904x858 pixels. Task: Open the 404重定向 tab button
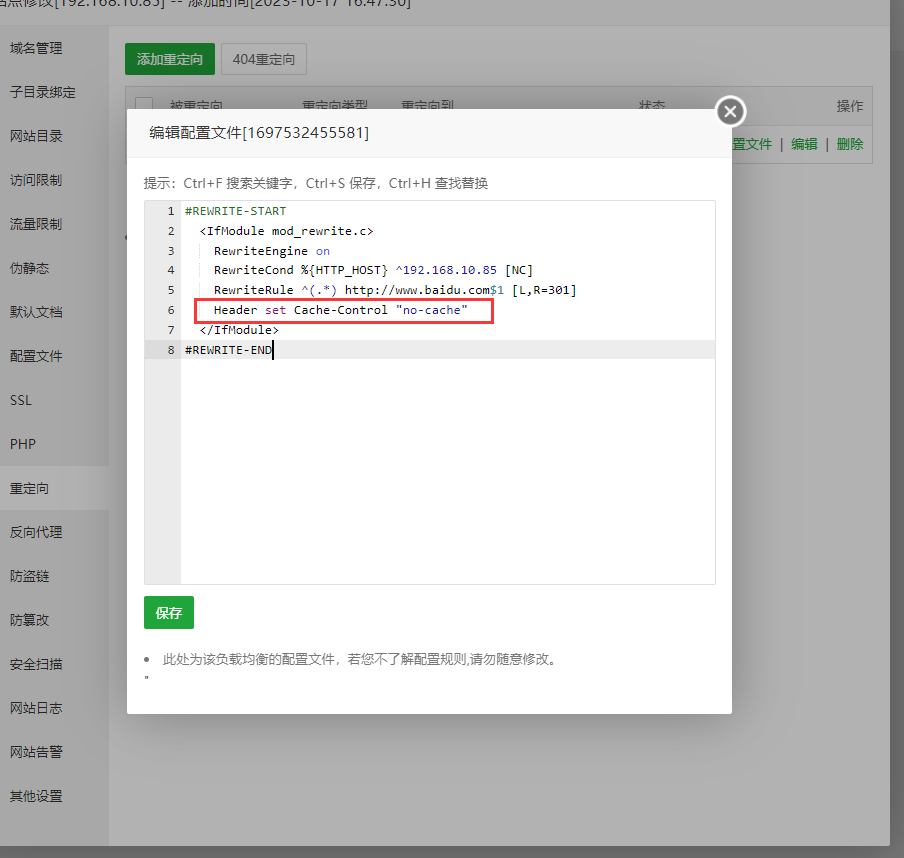click(x=263, y=59)
